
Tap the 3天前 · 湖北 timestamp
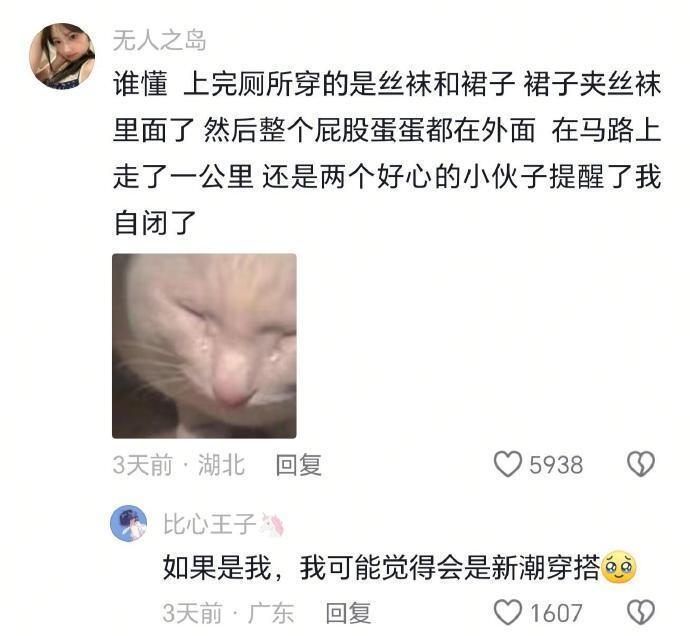[x=179, y=465]
